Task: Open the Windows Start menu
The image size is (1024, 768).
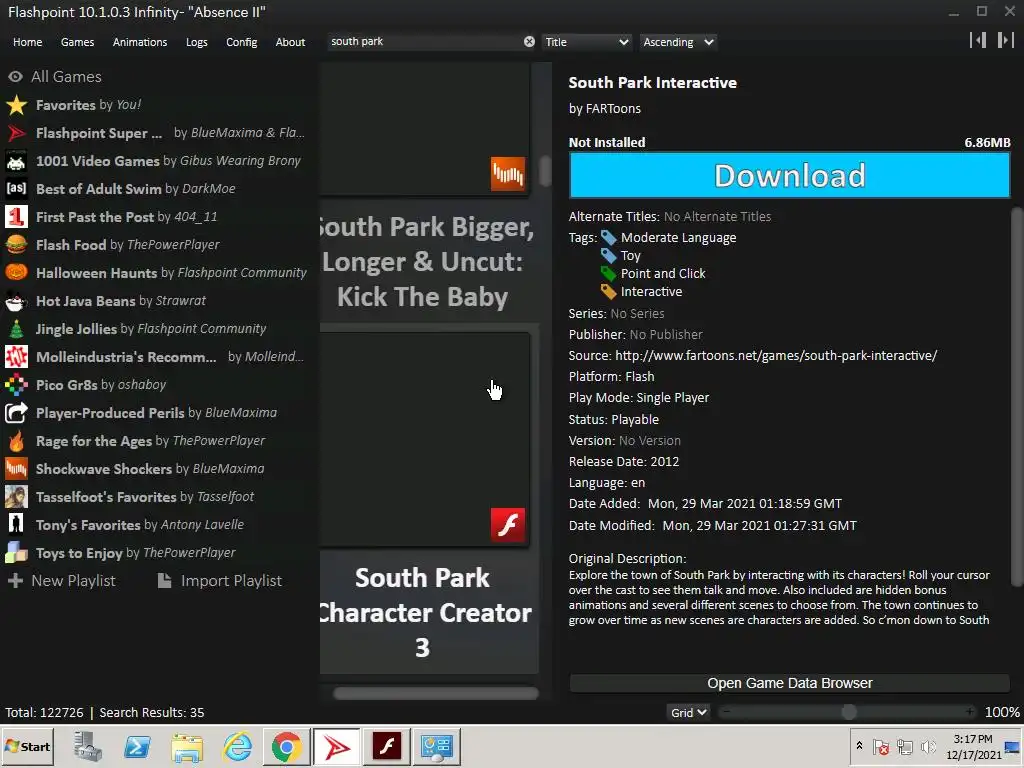Action: click(x=27, y=746)
